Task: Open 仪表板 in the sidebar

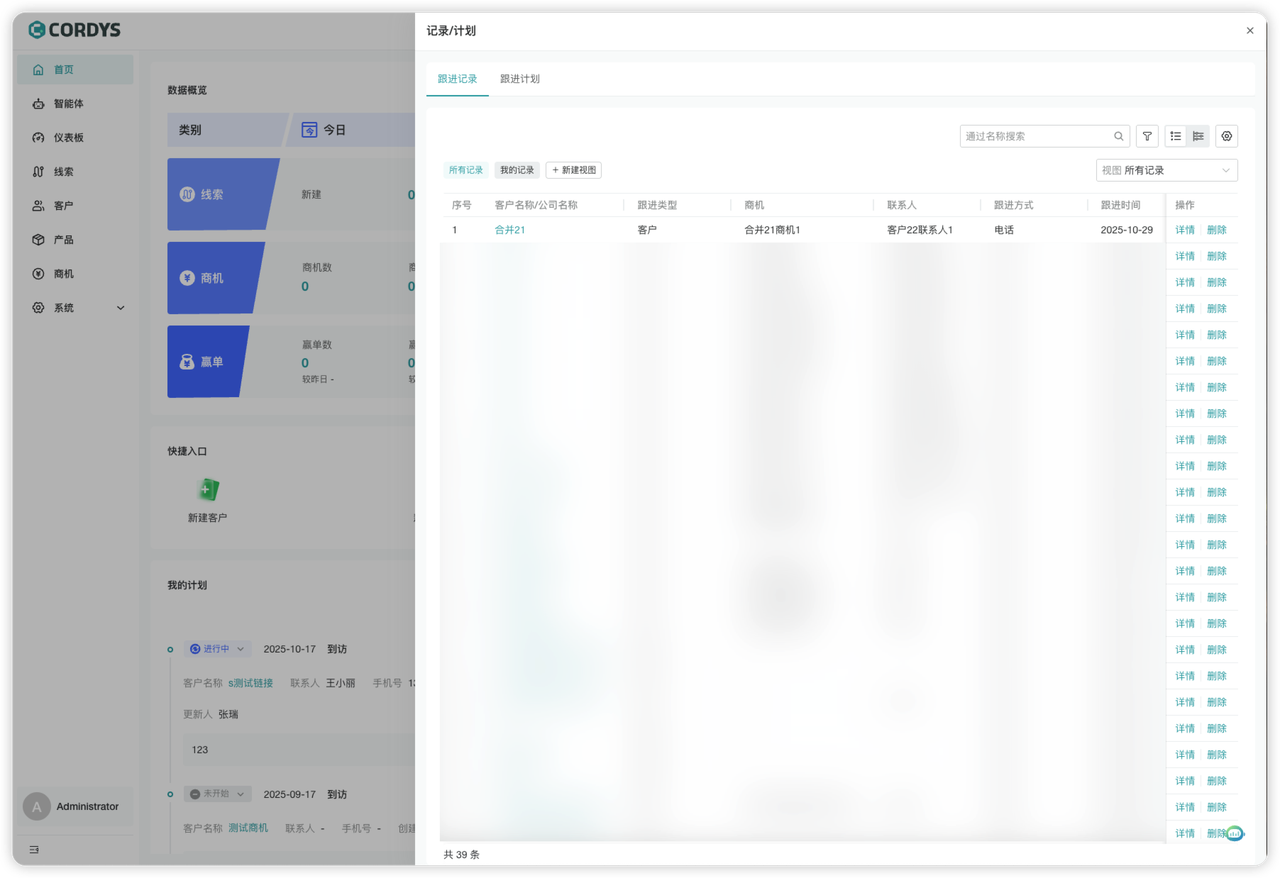Action: click(68, 138)
